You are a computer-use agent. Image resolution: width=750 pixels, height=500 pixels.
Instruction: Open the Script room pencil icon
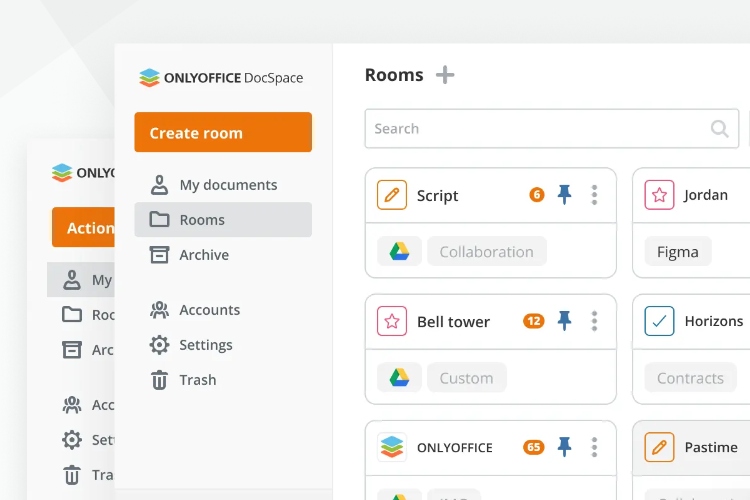coord(392,195)
